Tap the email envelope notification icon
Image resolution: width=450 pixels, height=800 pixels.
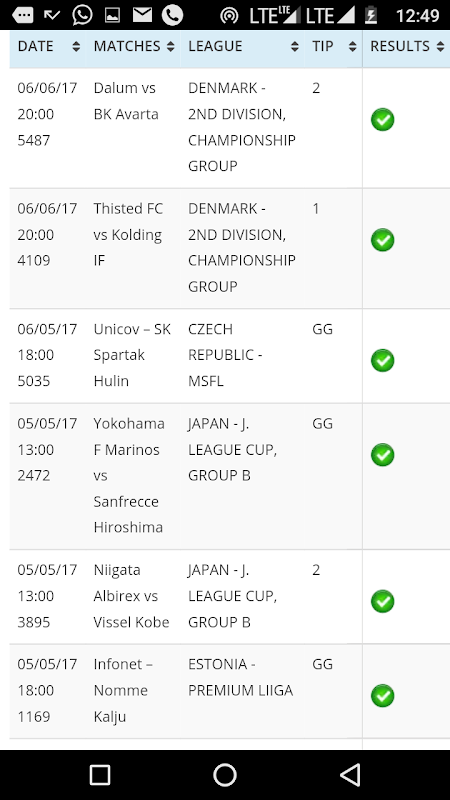[x=142, y=15]
